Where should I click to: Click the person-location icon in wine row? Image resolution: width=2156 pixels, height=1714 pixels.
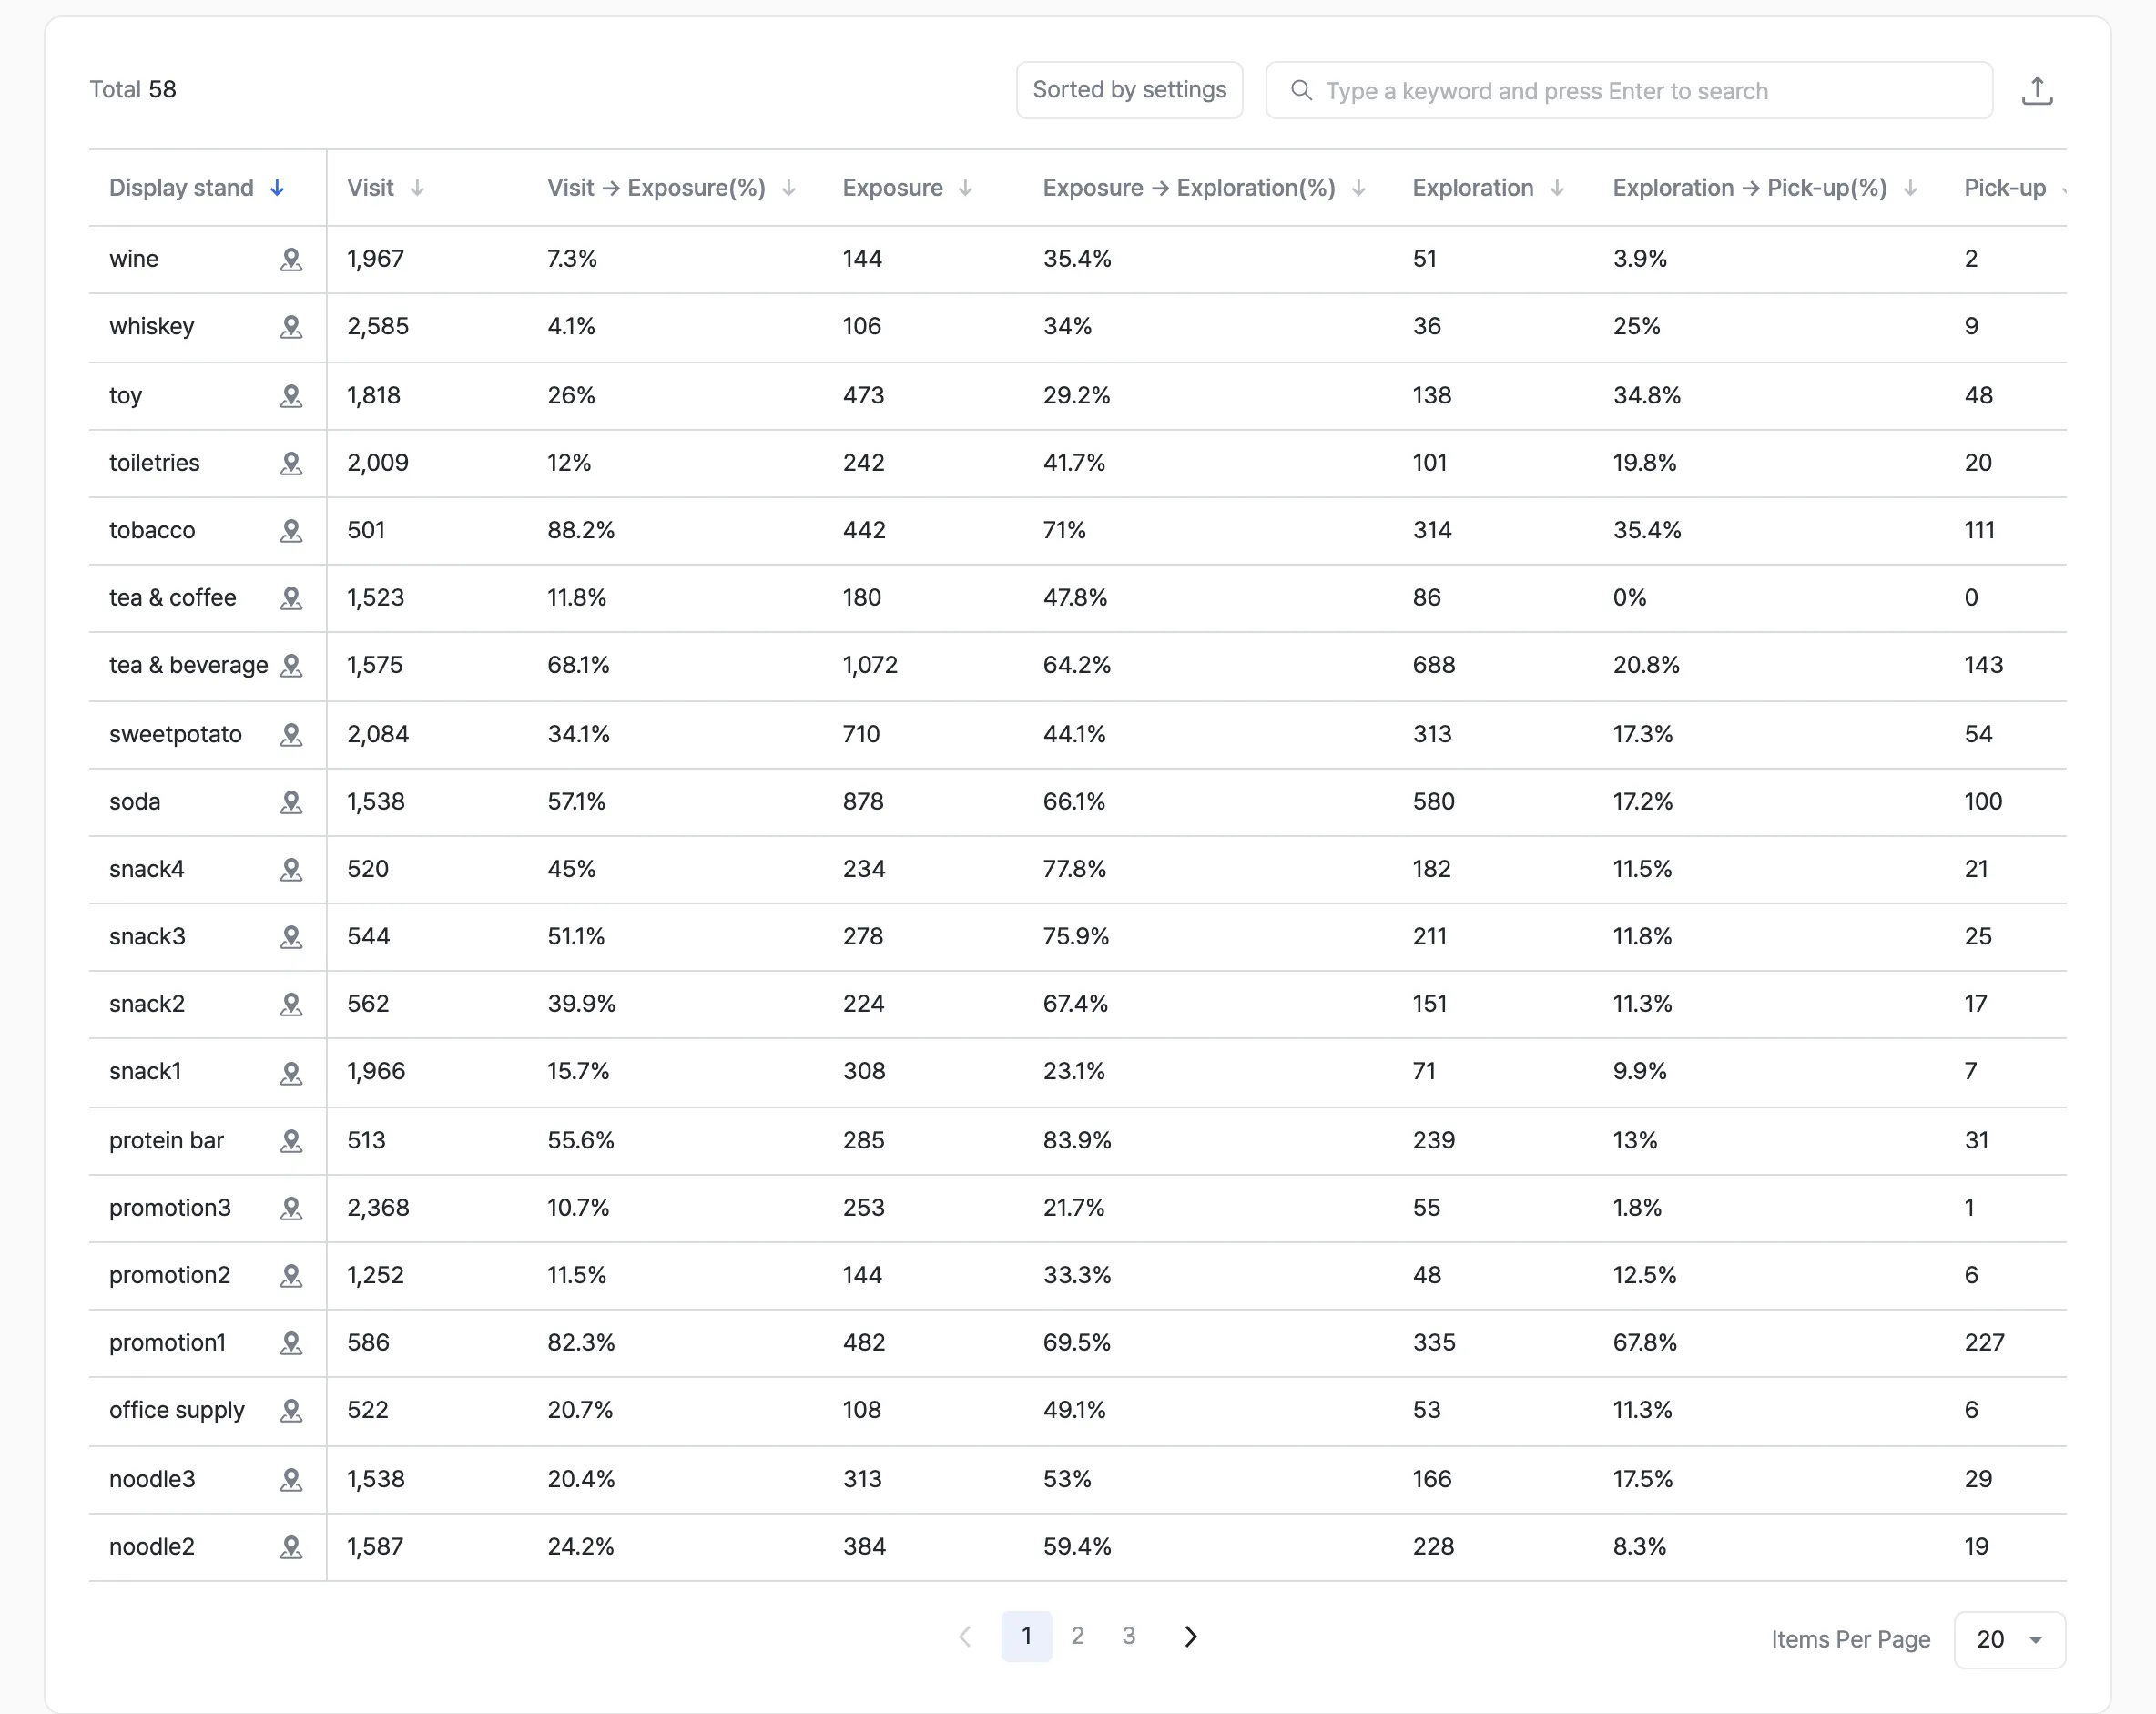click(x=291, y=260)
